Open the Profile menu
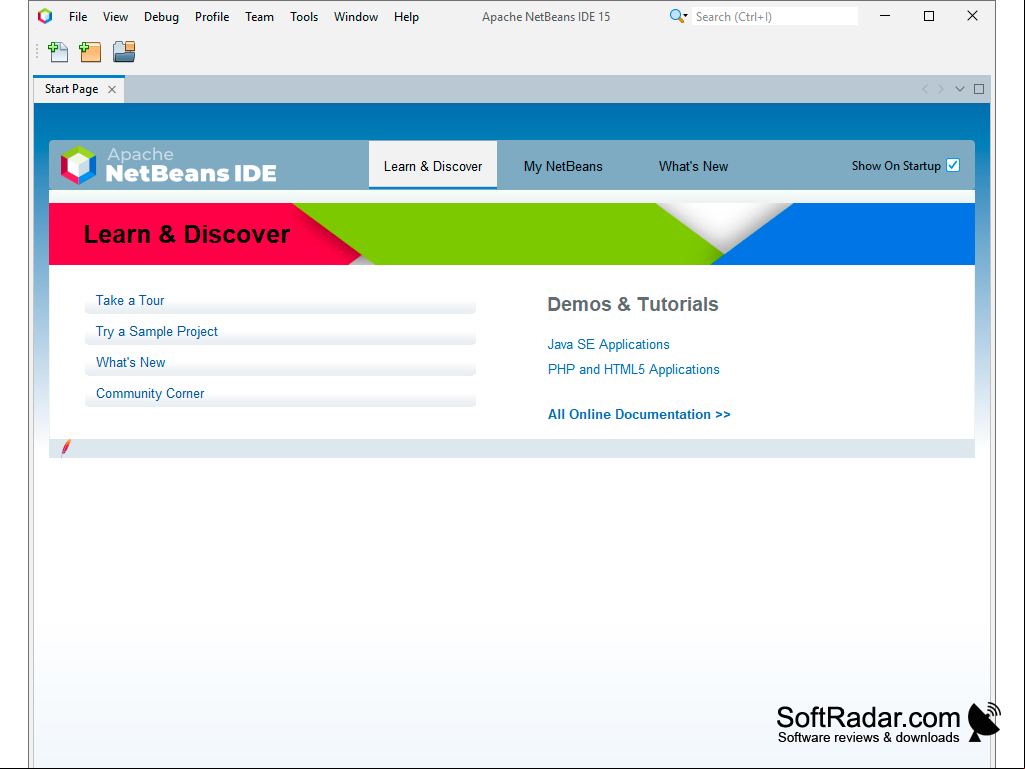The height and width of the screenshot is (769, 1025). pos(212,17)
